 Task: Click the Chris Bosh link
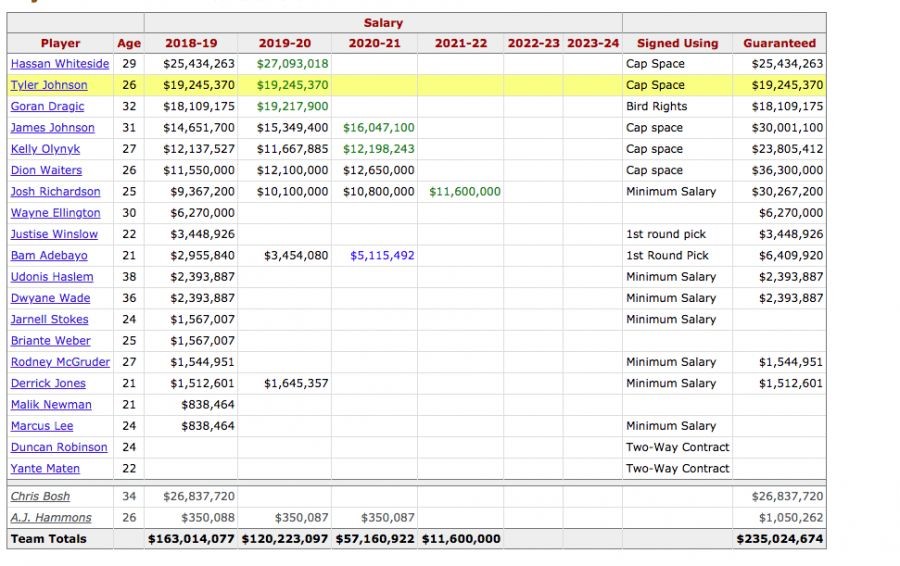point(39,496)
